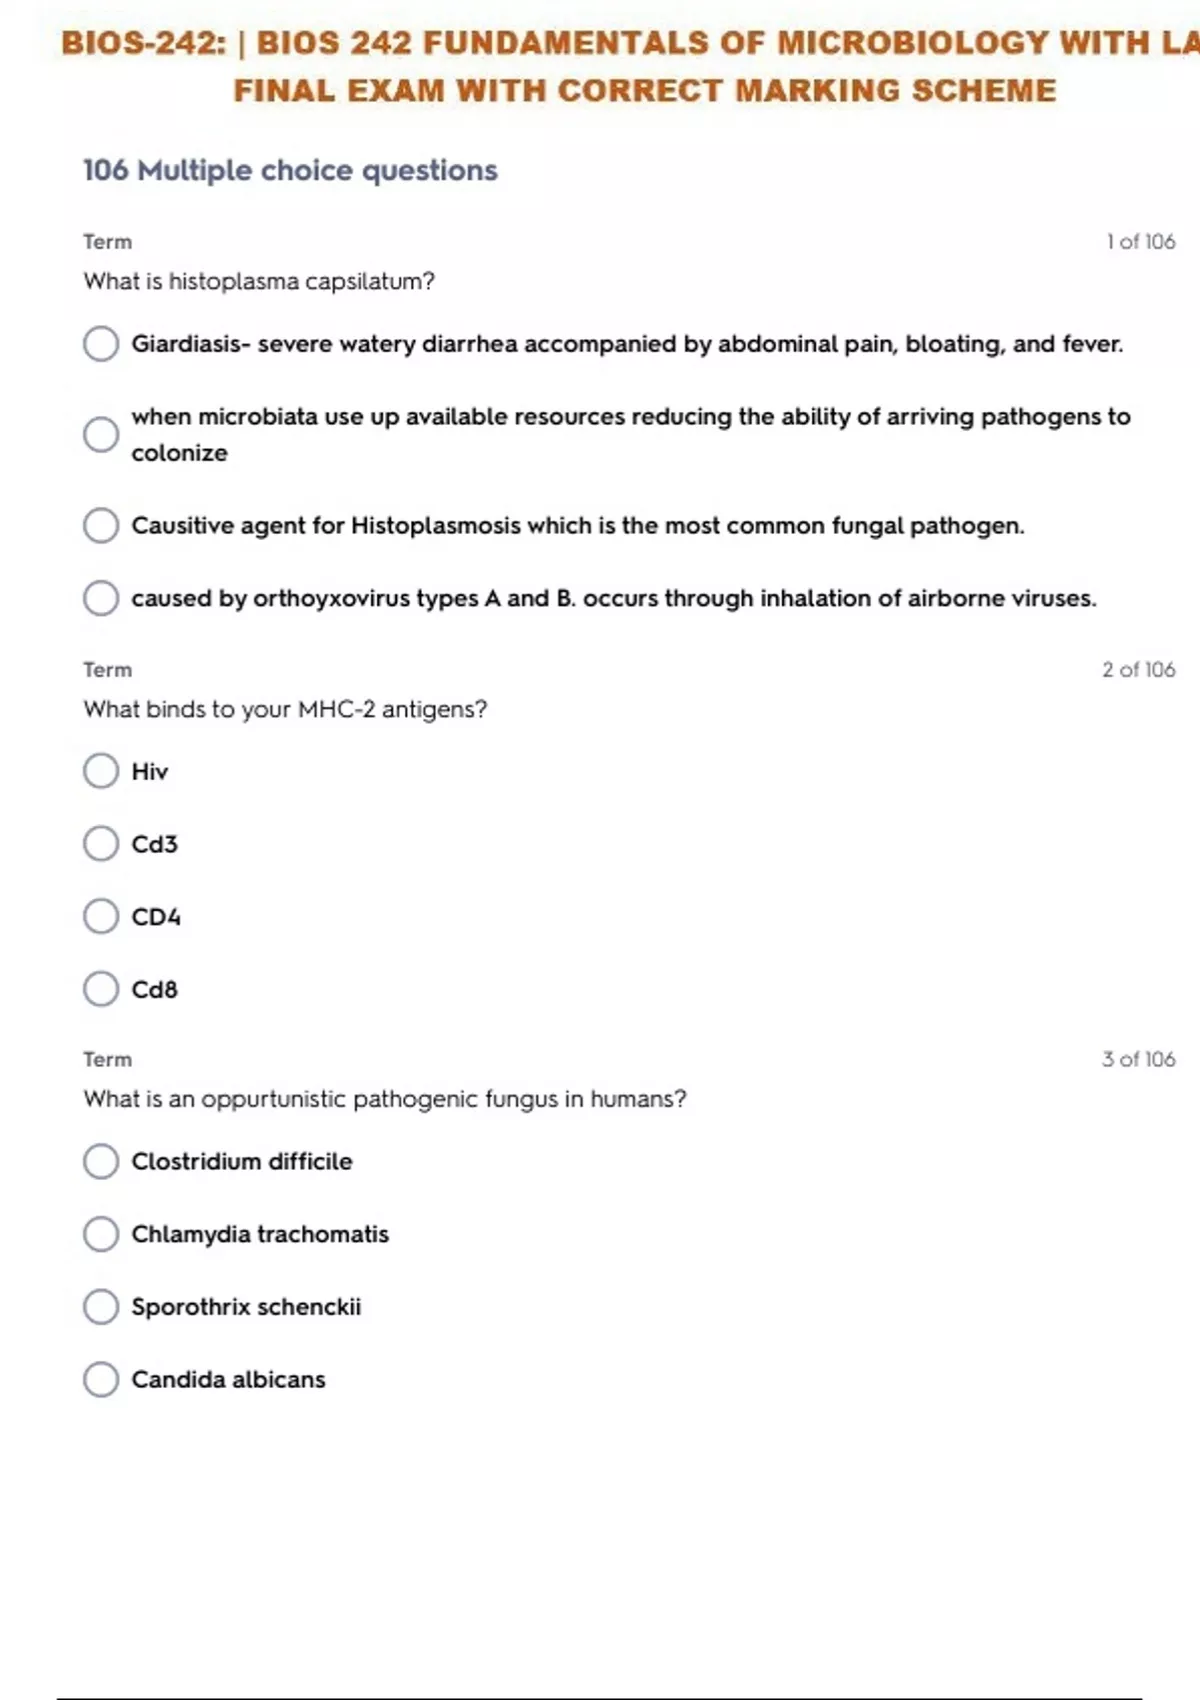Screen dimensions: 1200x1700
Task: Select Clostridium difficile radio option
Action: click(x=101, y=1161)
